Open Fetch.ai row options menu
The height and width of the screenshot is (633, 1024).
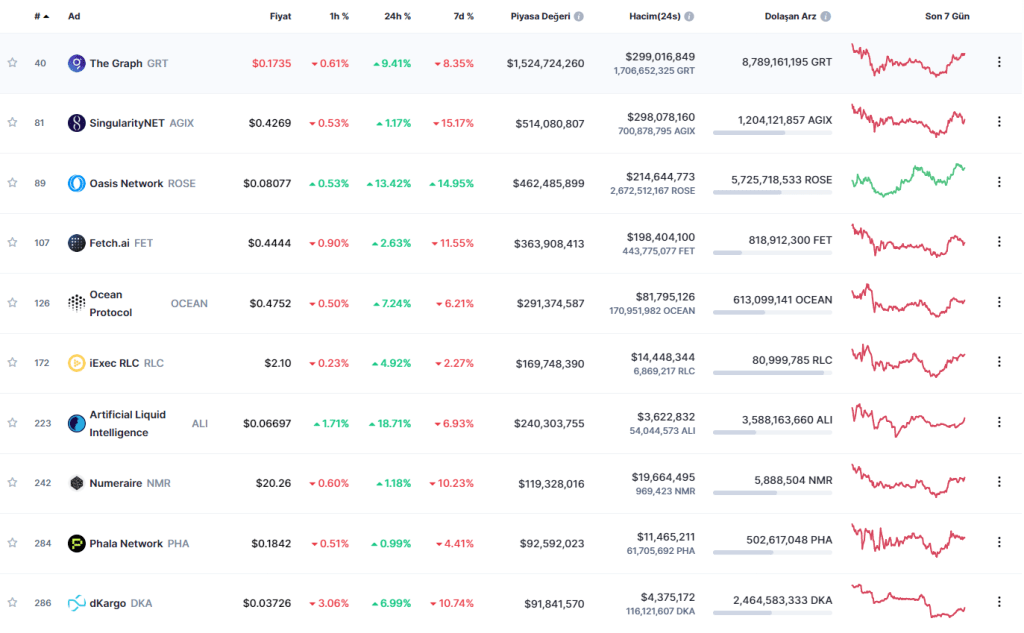tap(999, 242)
